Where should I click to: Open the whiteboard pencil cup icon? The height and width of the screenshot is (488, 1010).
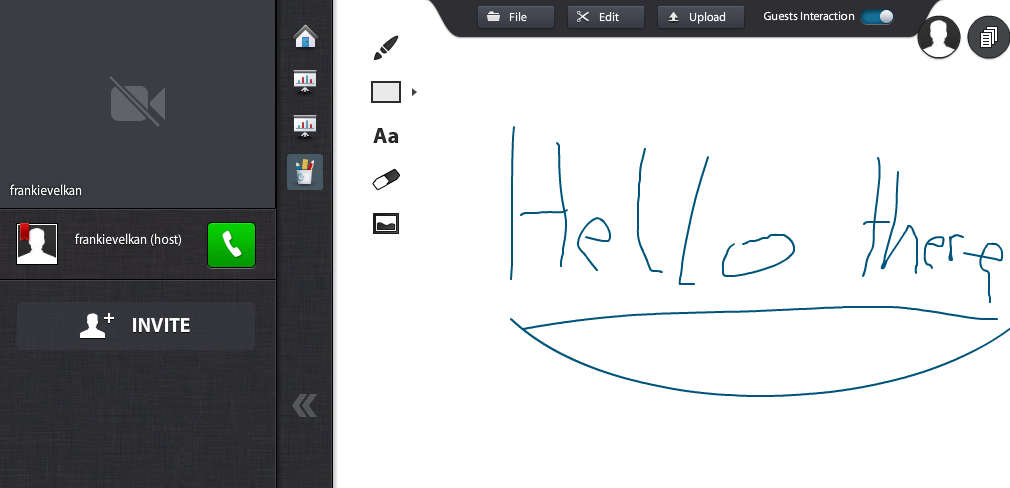tap(305, 171)
